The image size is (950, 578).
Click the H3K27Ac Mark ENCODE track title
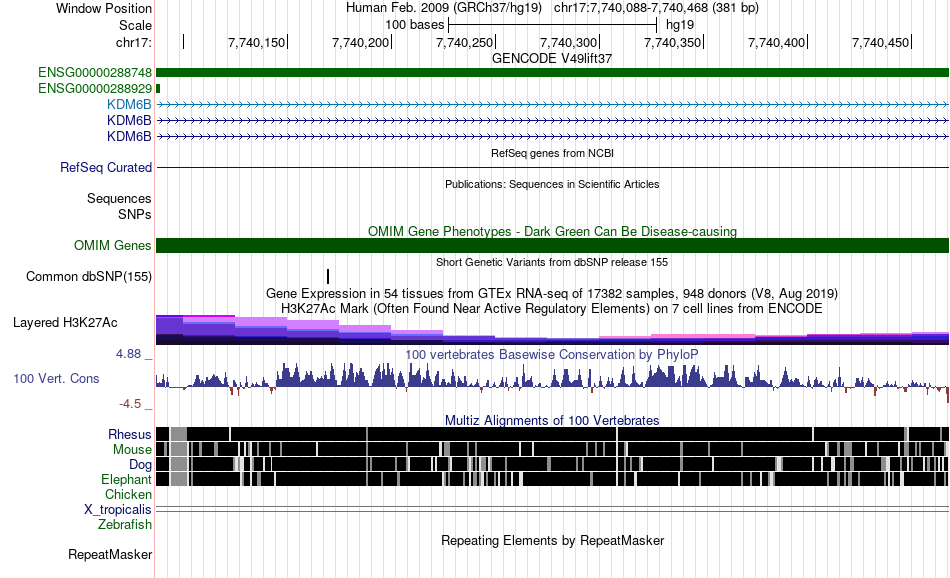click(x=552, y=308)
